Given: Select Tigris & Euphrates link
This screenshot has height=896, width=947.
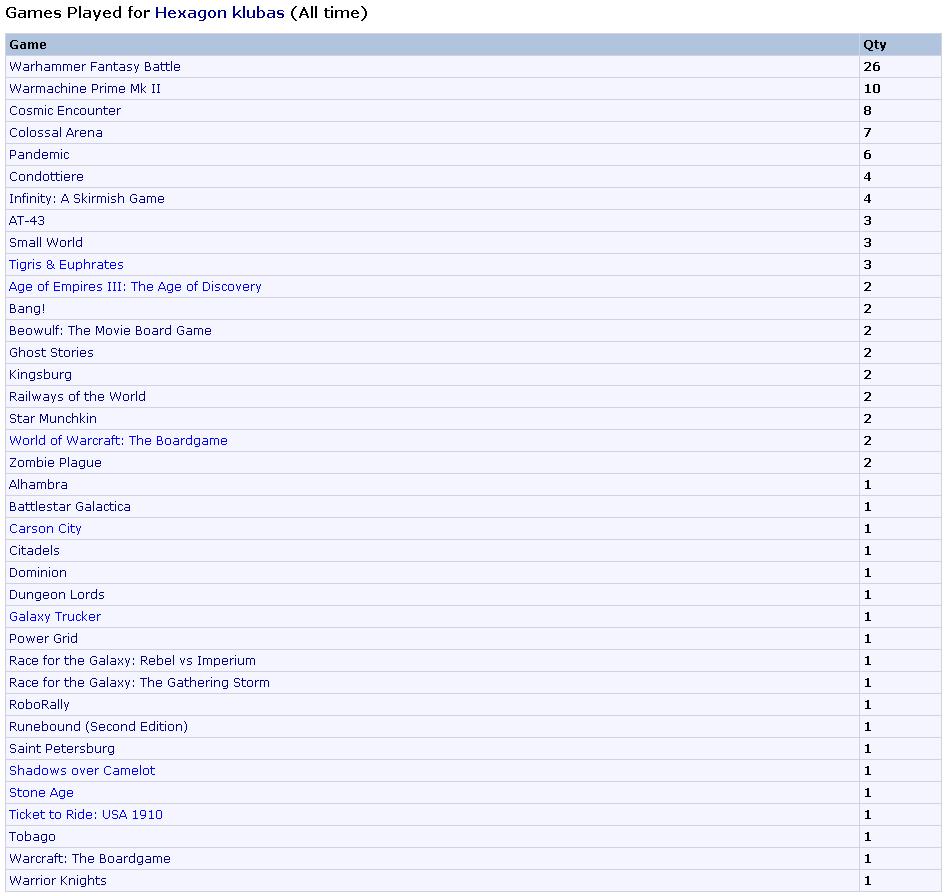Looking at the screenshot, I should [x=66, y=265].
